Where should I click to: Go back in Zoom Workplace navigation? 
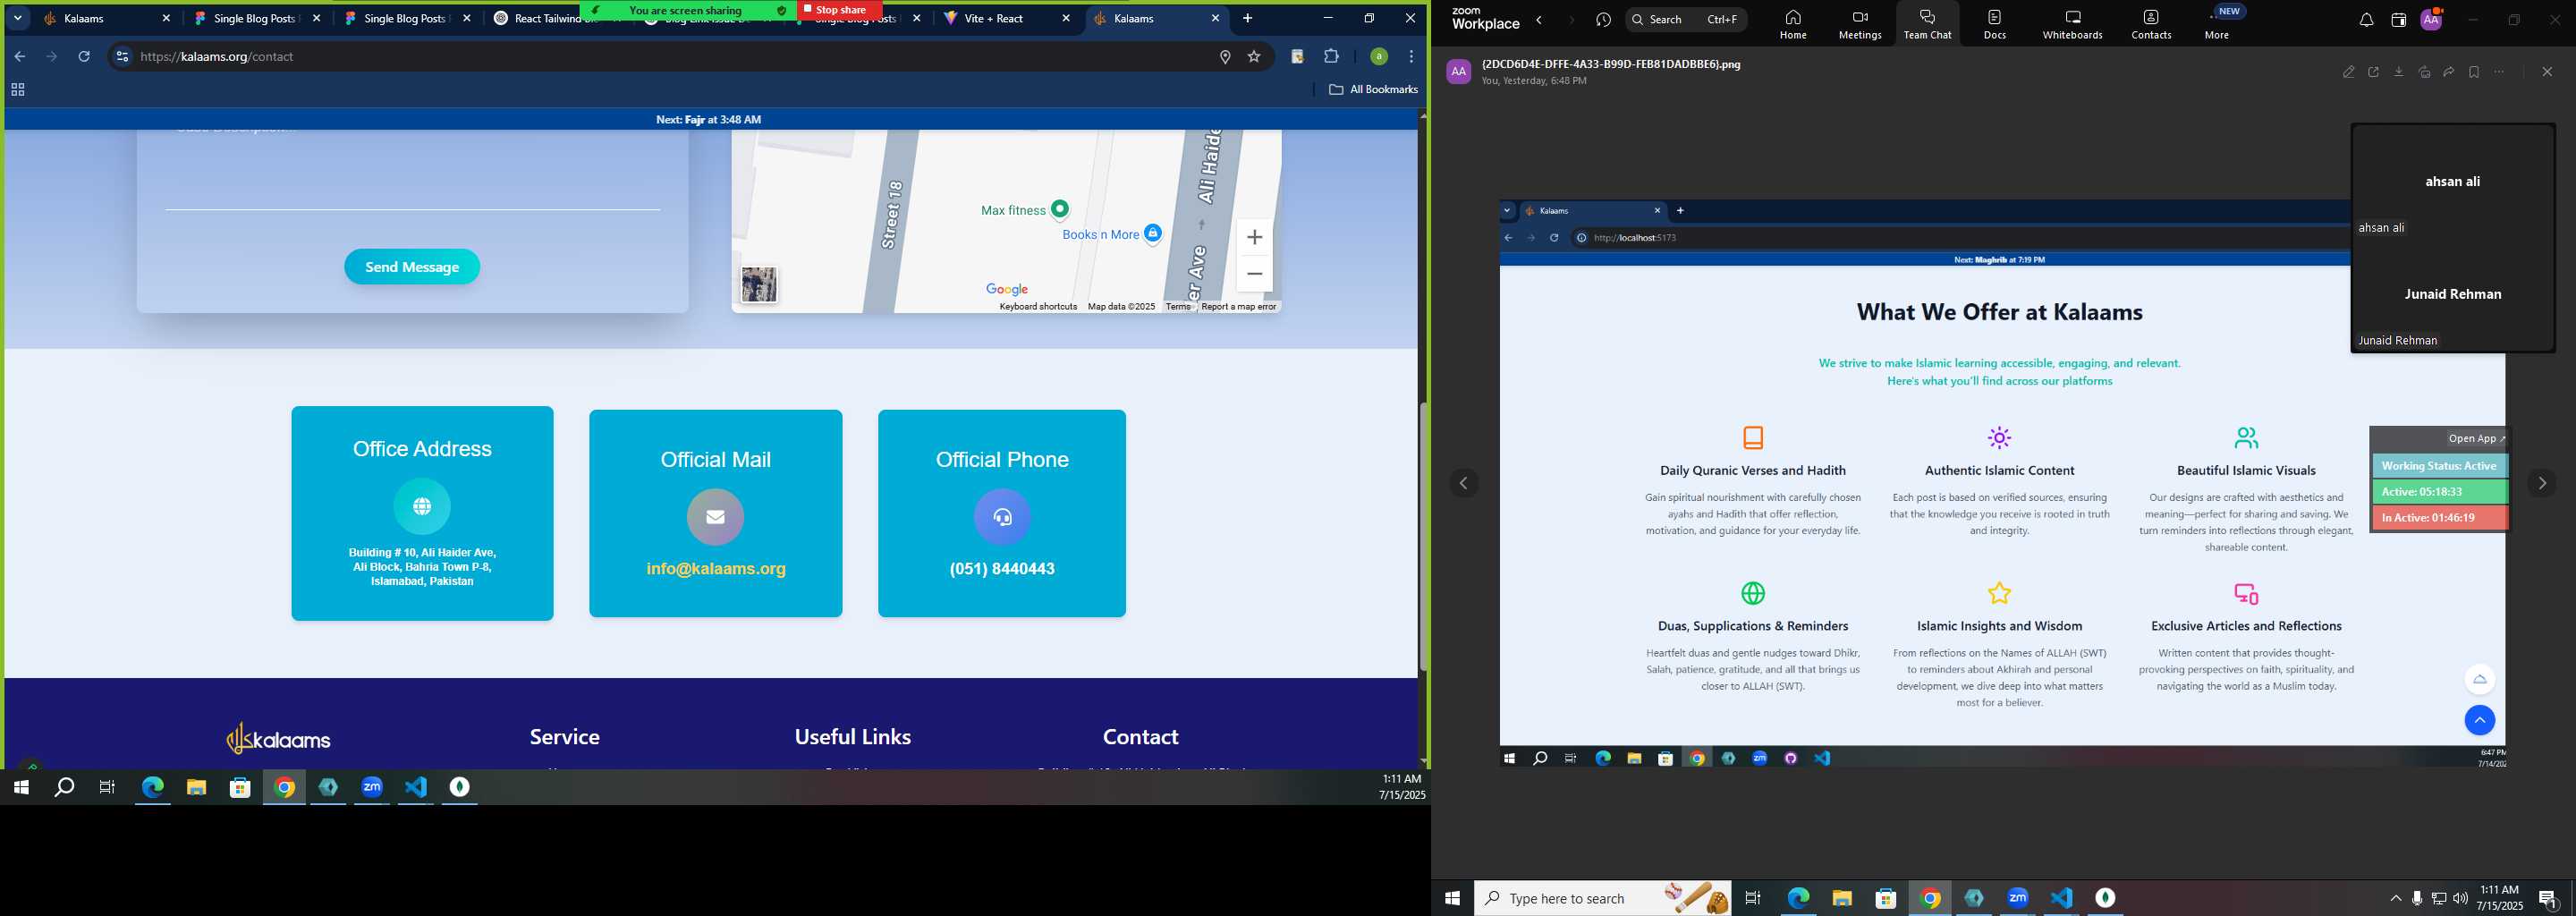1540,20
